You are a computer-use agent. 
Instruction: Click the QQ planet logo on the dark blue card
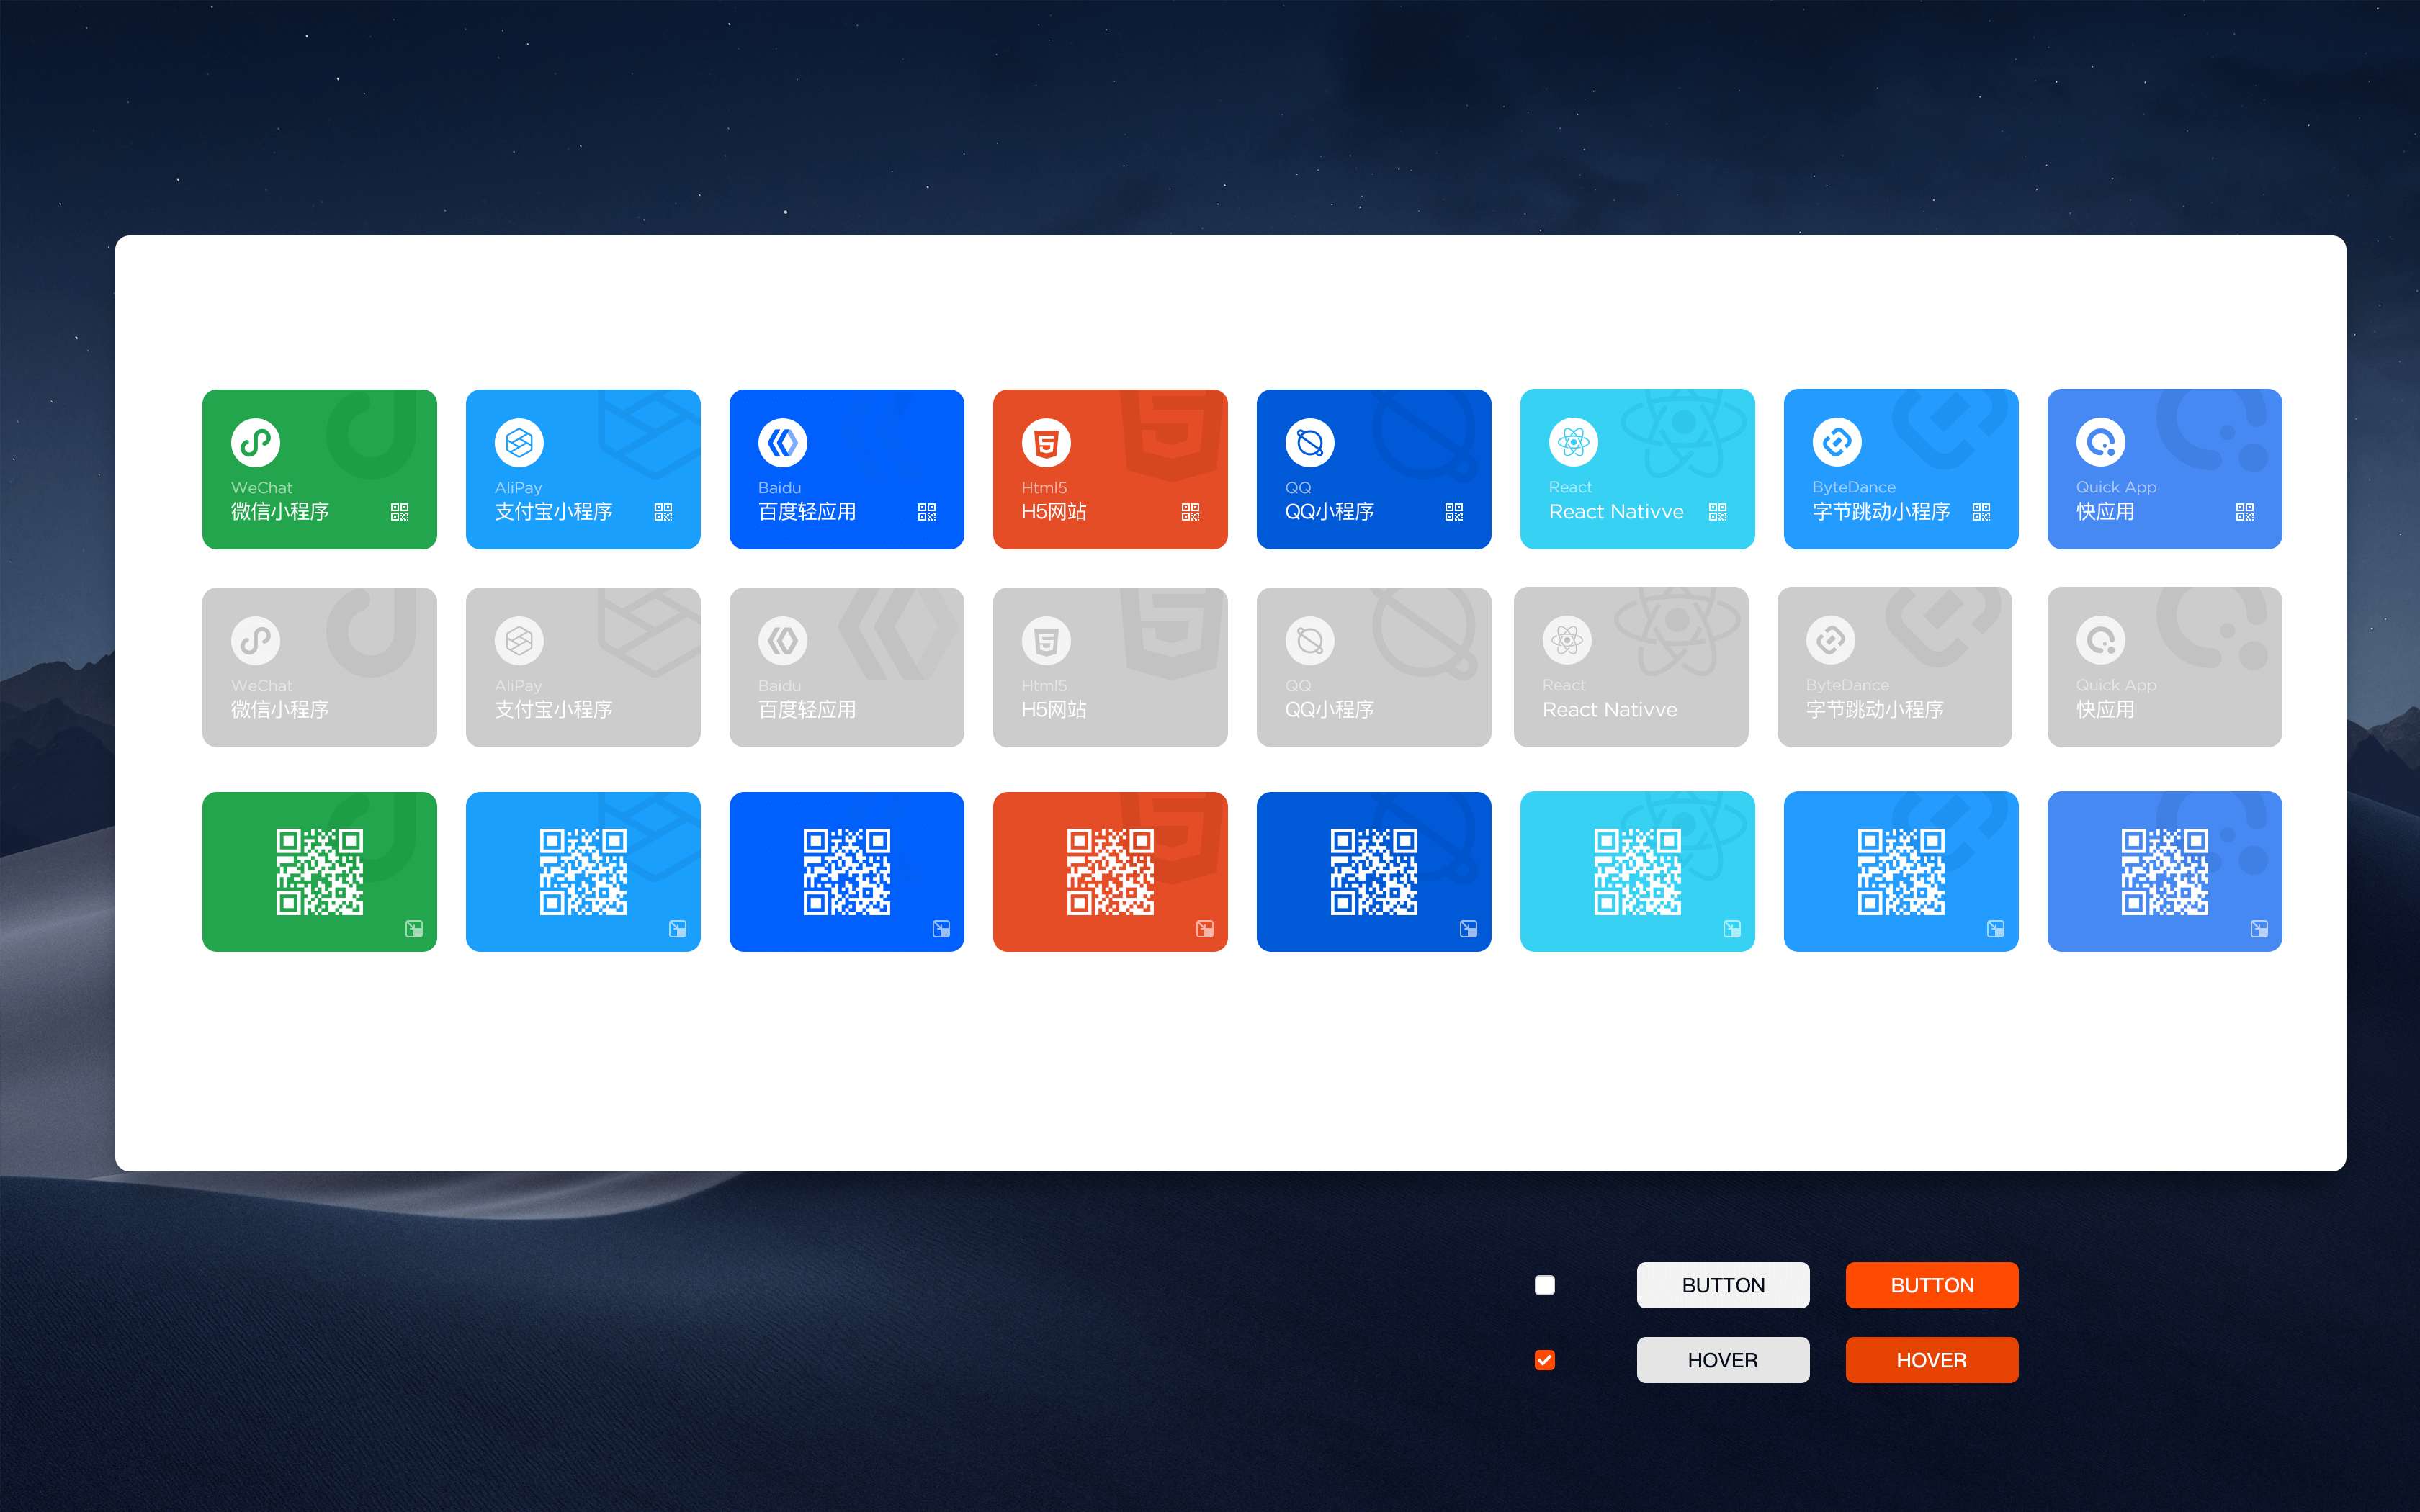[x=1310, y=442]
